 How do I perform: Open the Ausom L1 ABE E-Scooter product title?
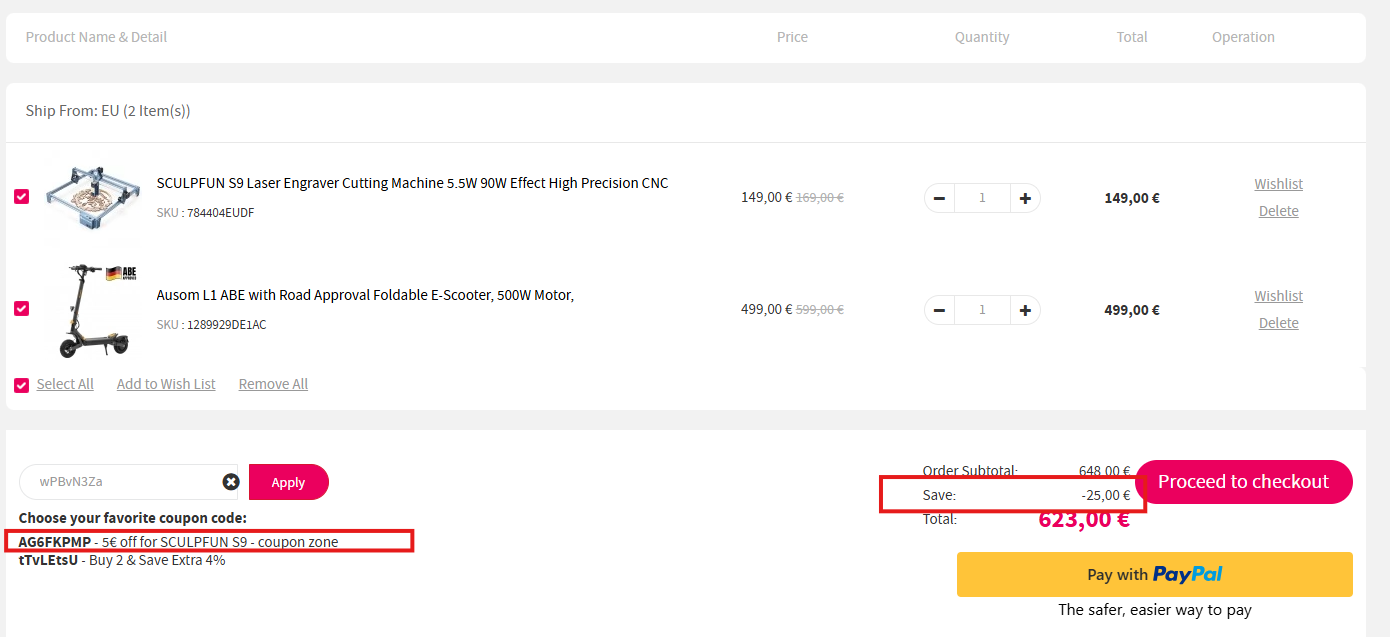(x=365, y=295)
